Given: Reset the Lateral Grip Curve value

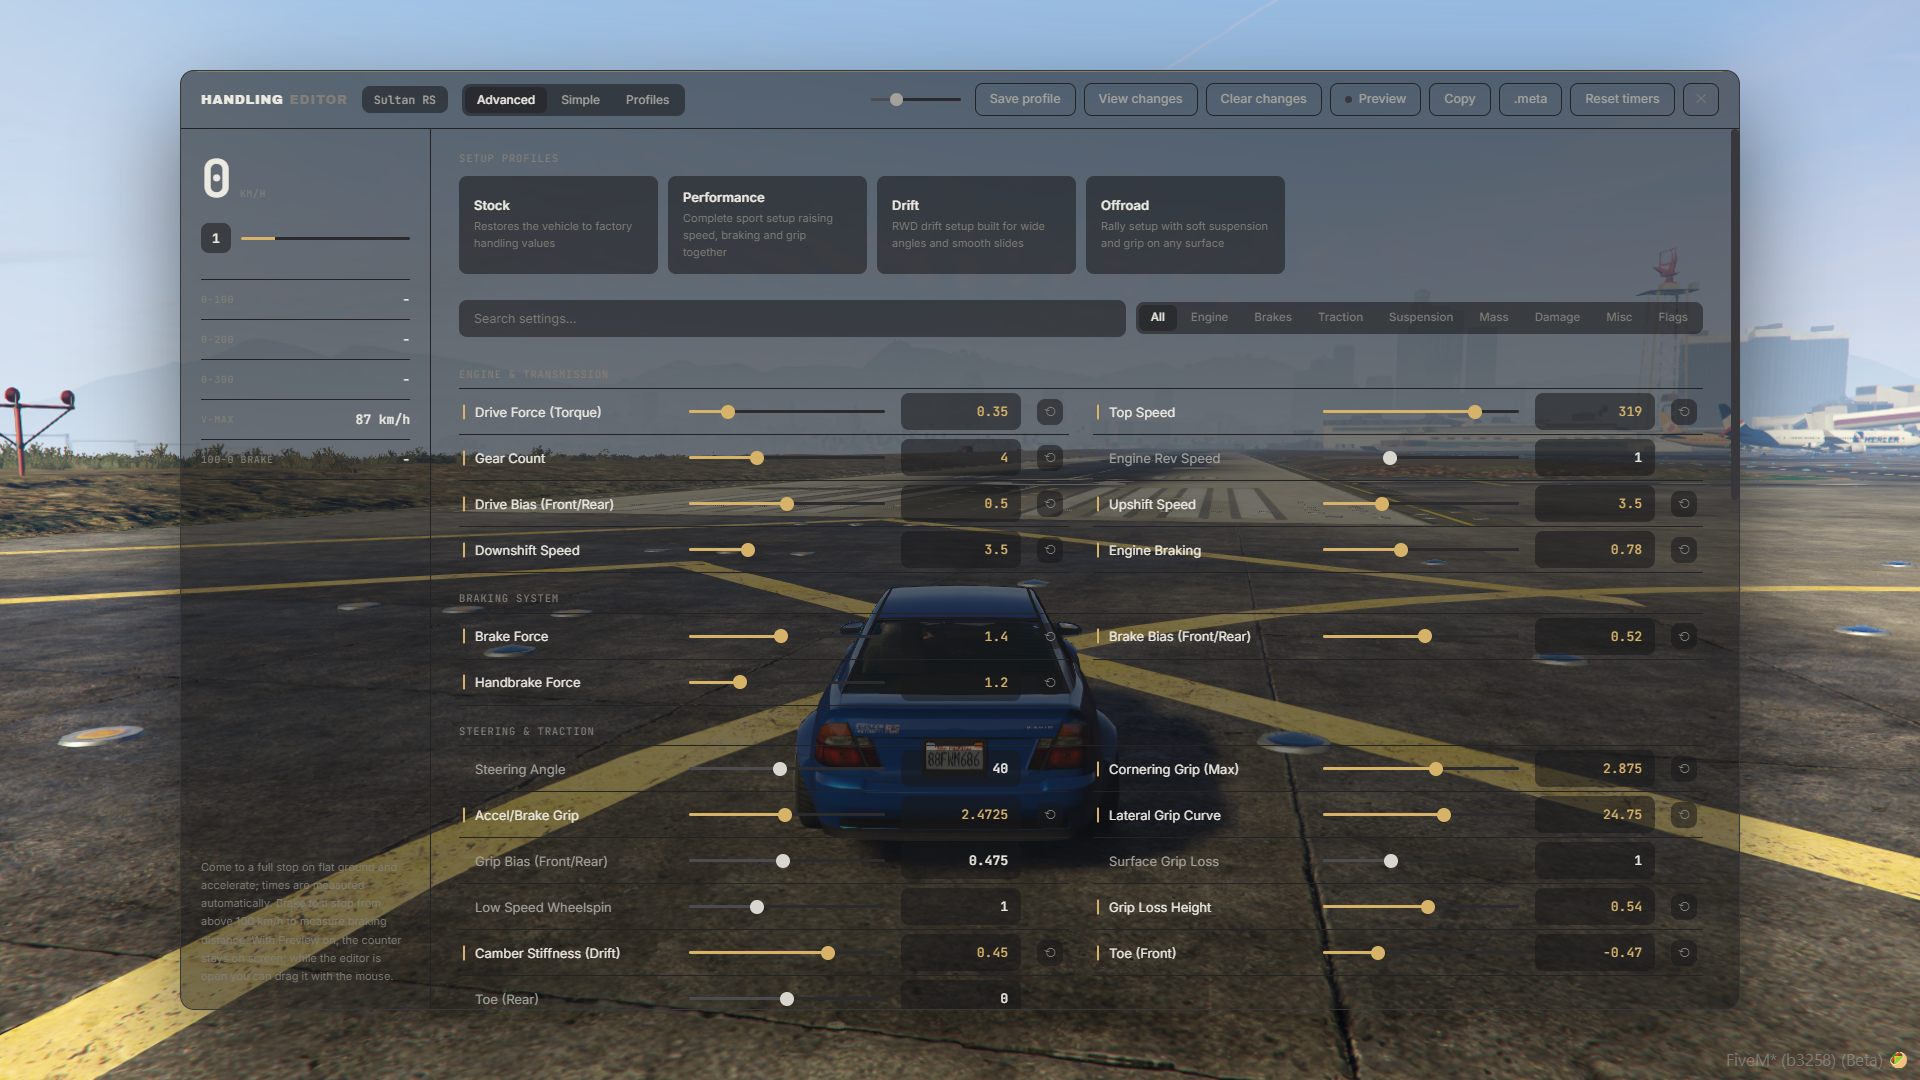Looking at the screenshot, I should point(1684,814).
